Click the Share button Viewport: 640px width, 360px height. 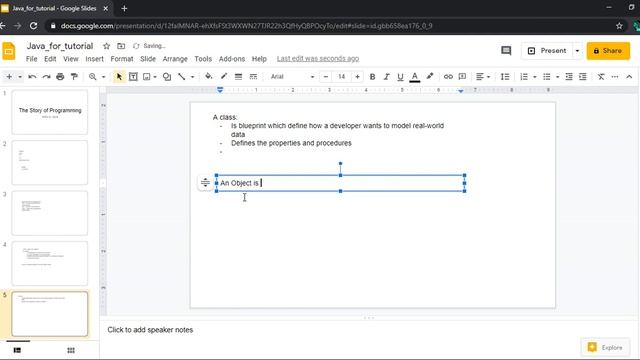coord(608,51)
